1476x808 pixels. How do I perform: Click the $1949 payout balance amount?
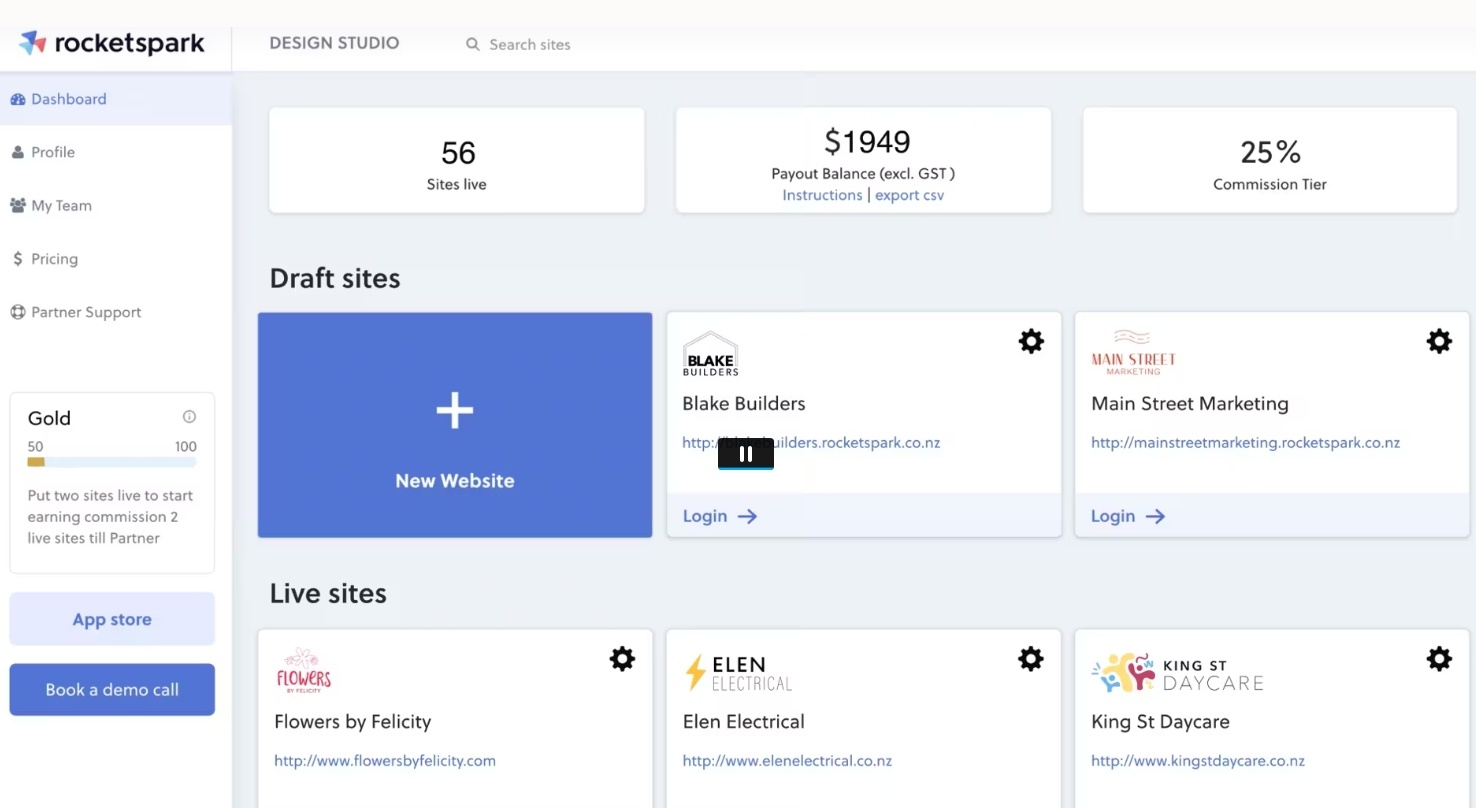[867, 141]
